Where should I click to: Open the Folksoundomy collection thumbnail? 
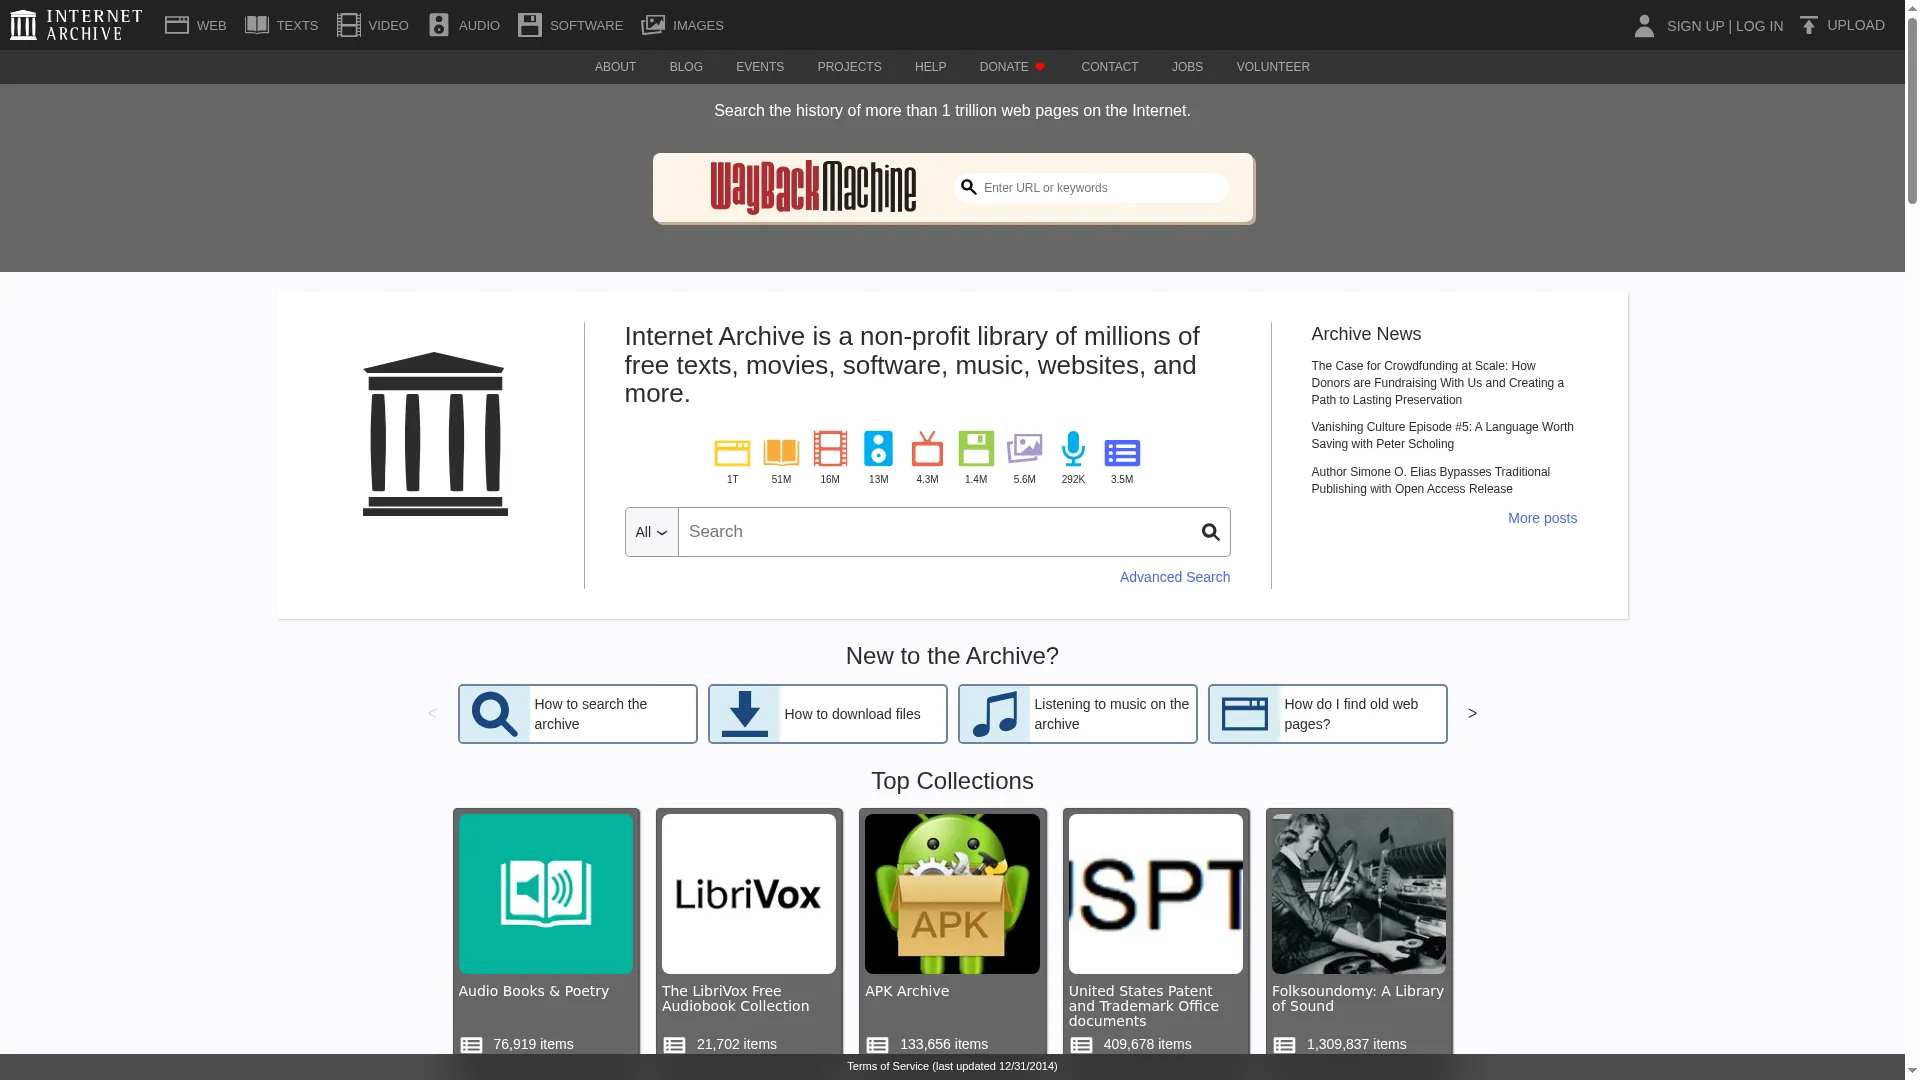click(1358, 894)
